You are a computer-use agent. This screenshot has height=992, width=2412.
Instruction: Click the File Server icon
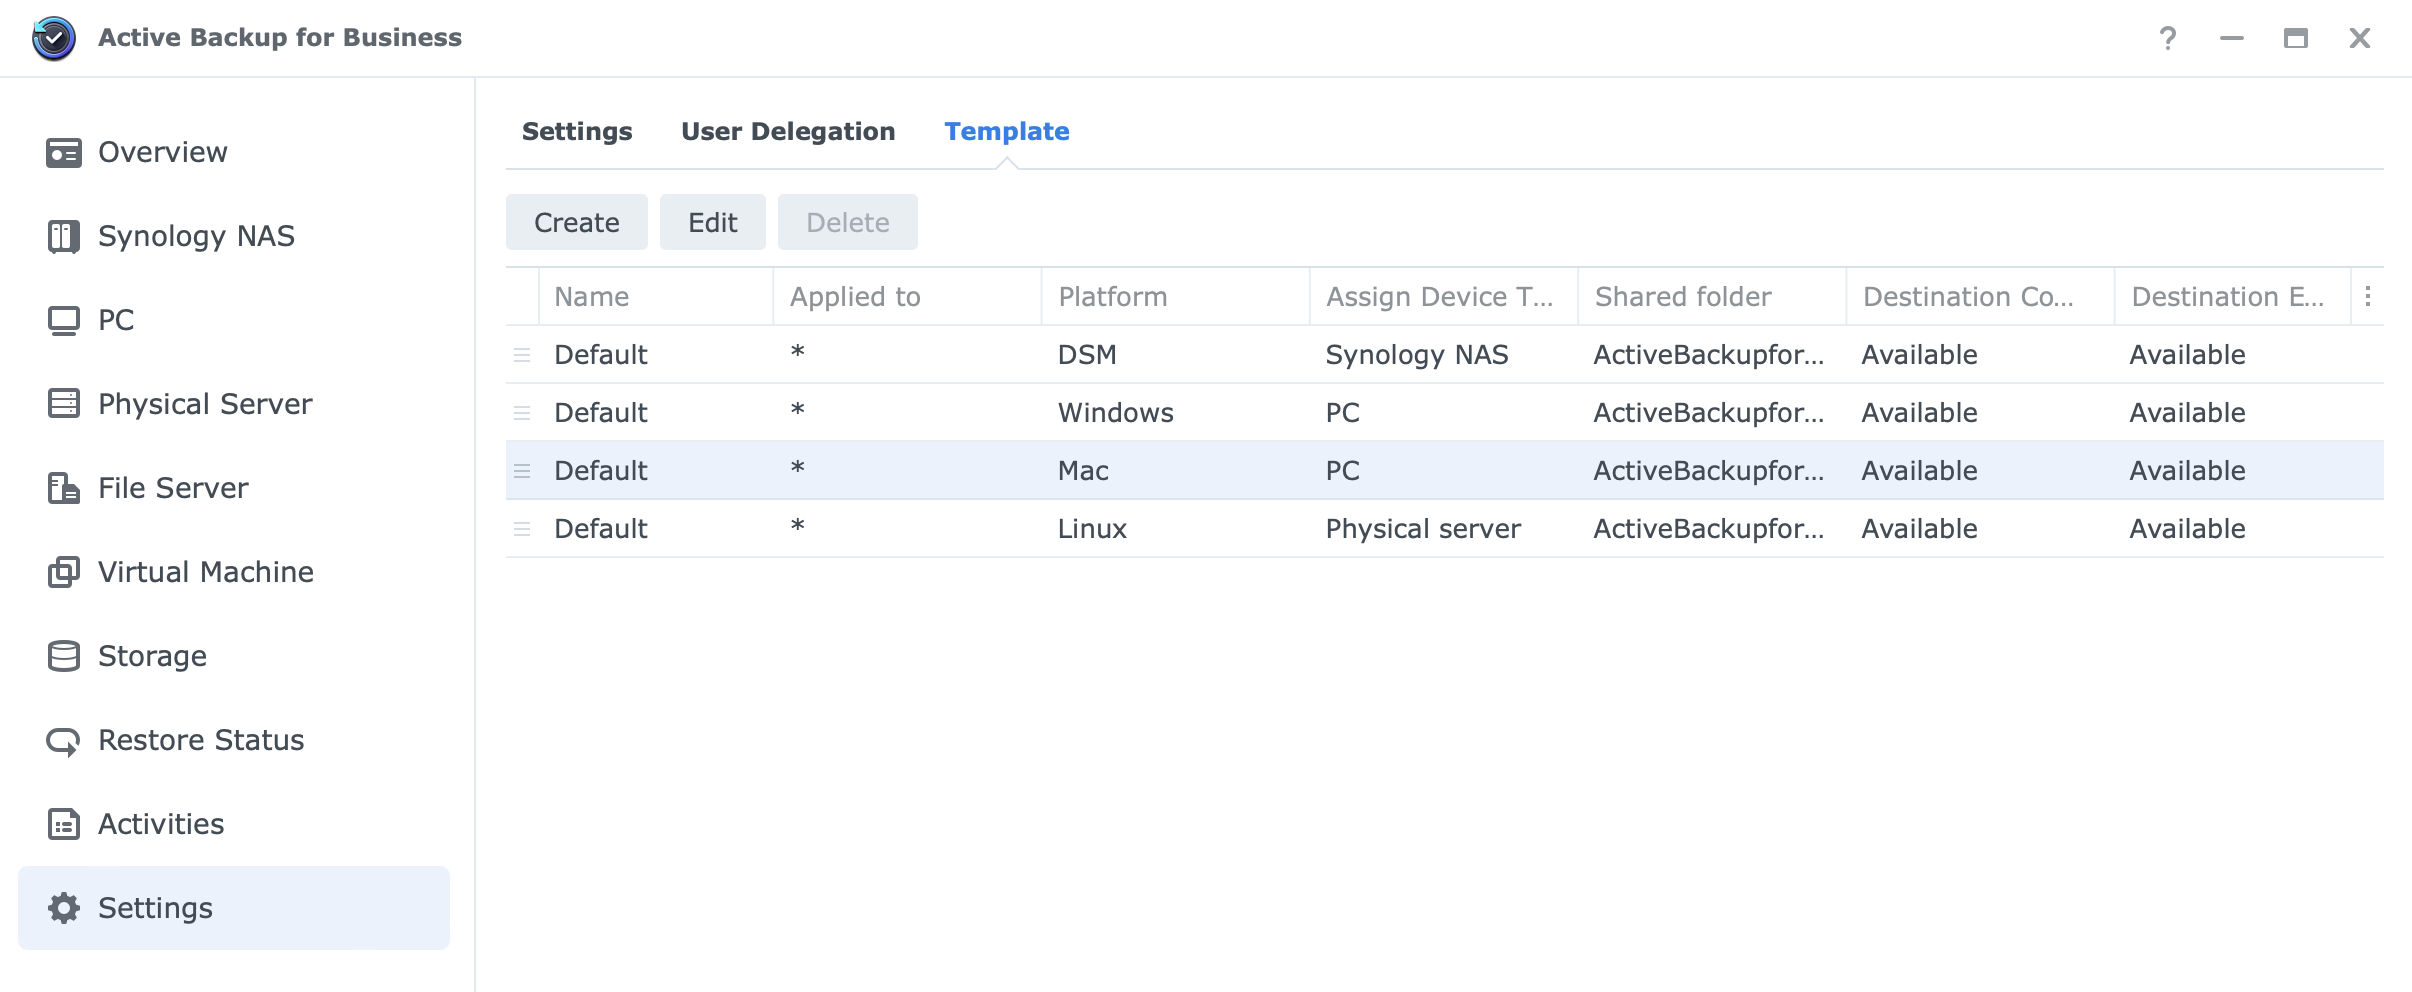[x=64, y=488]
